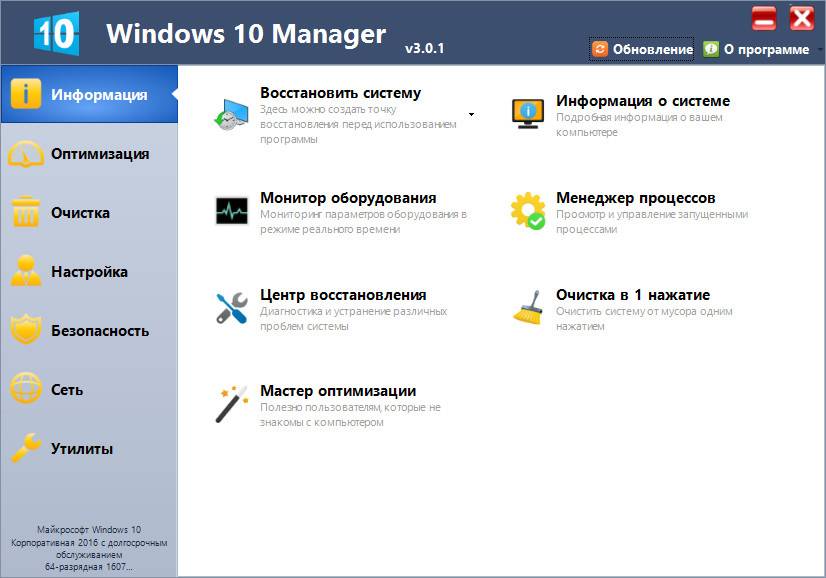Click the orange Обновление refresh icon
This screenshot has width=826, height=578.
(x=599, y=49)
